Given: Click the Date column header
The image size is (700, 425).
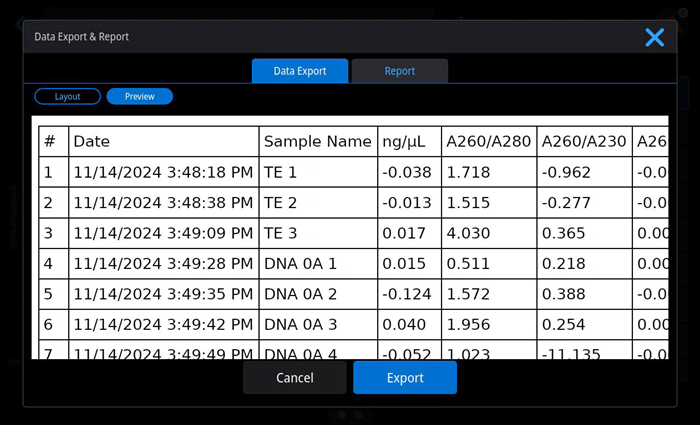Looking at the screenshot, I should 164,142.
